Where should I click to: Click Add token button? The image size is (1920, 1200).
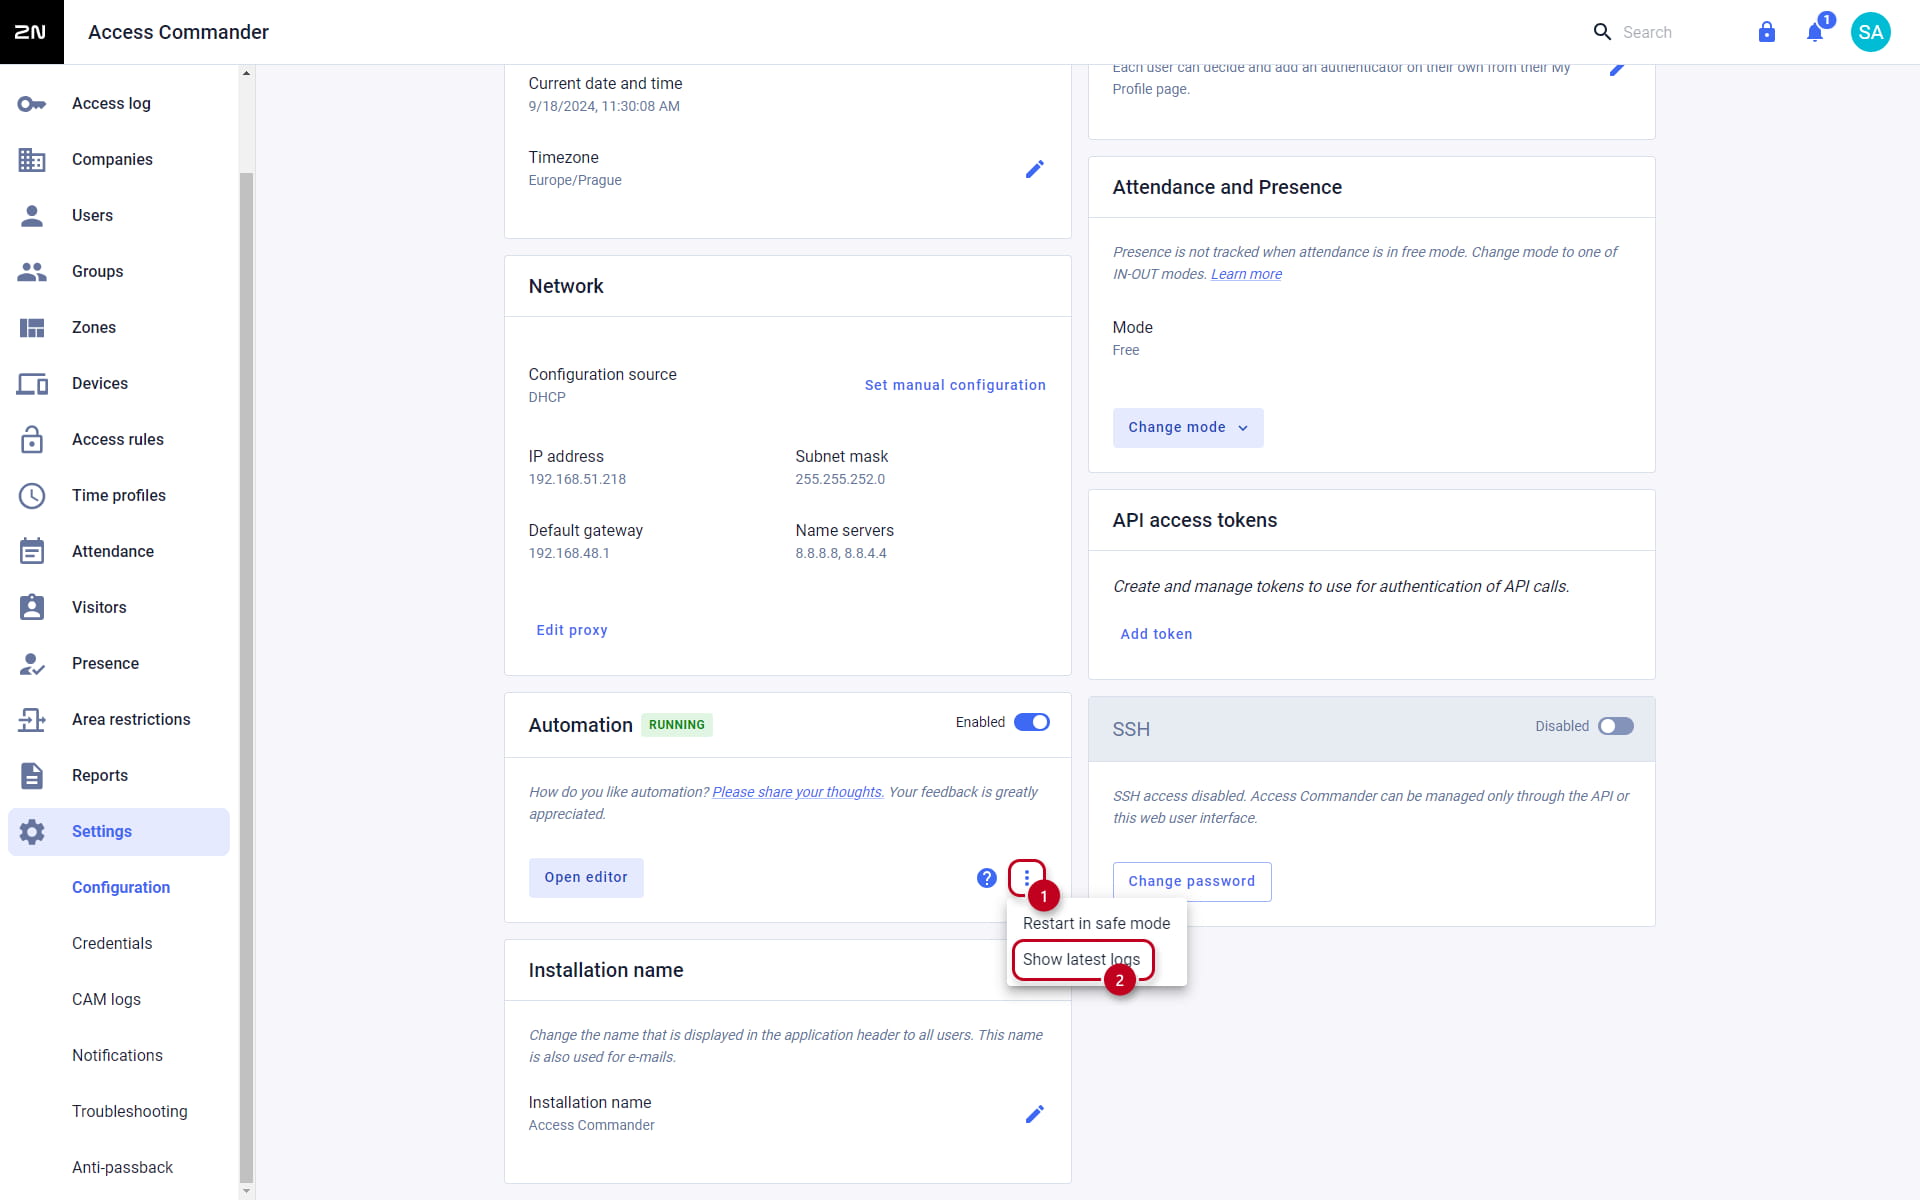click(x=1156, y=634)
